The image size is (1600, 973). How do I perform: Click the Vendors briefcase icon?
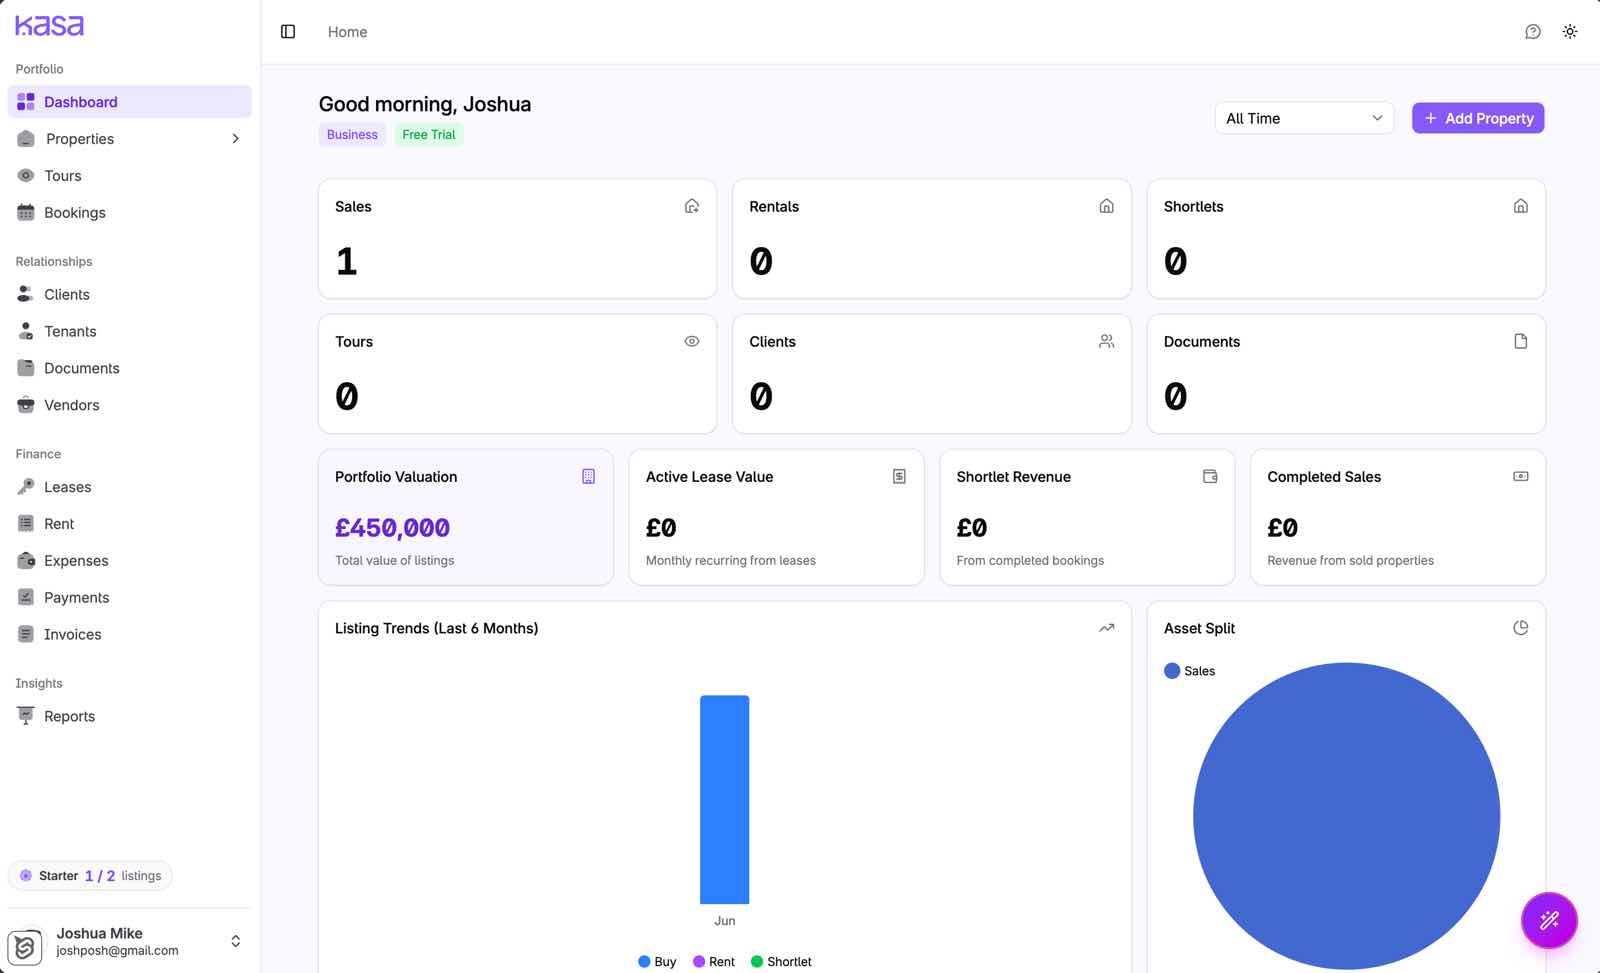[26, 405]
